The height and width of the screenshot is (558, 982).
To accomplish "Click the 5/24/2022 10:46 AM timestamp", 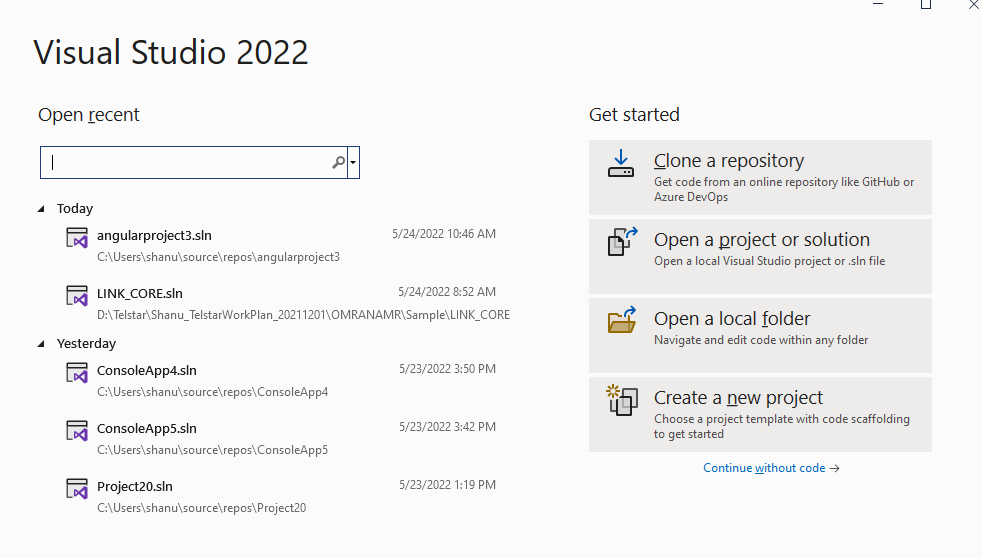I will 444,234.
